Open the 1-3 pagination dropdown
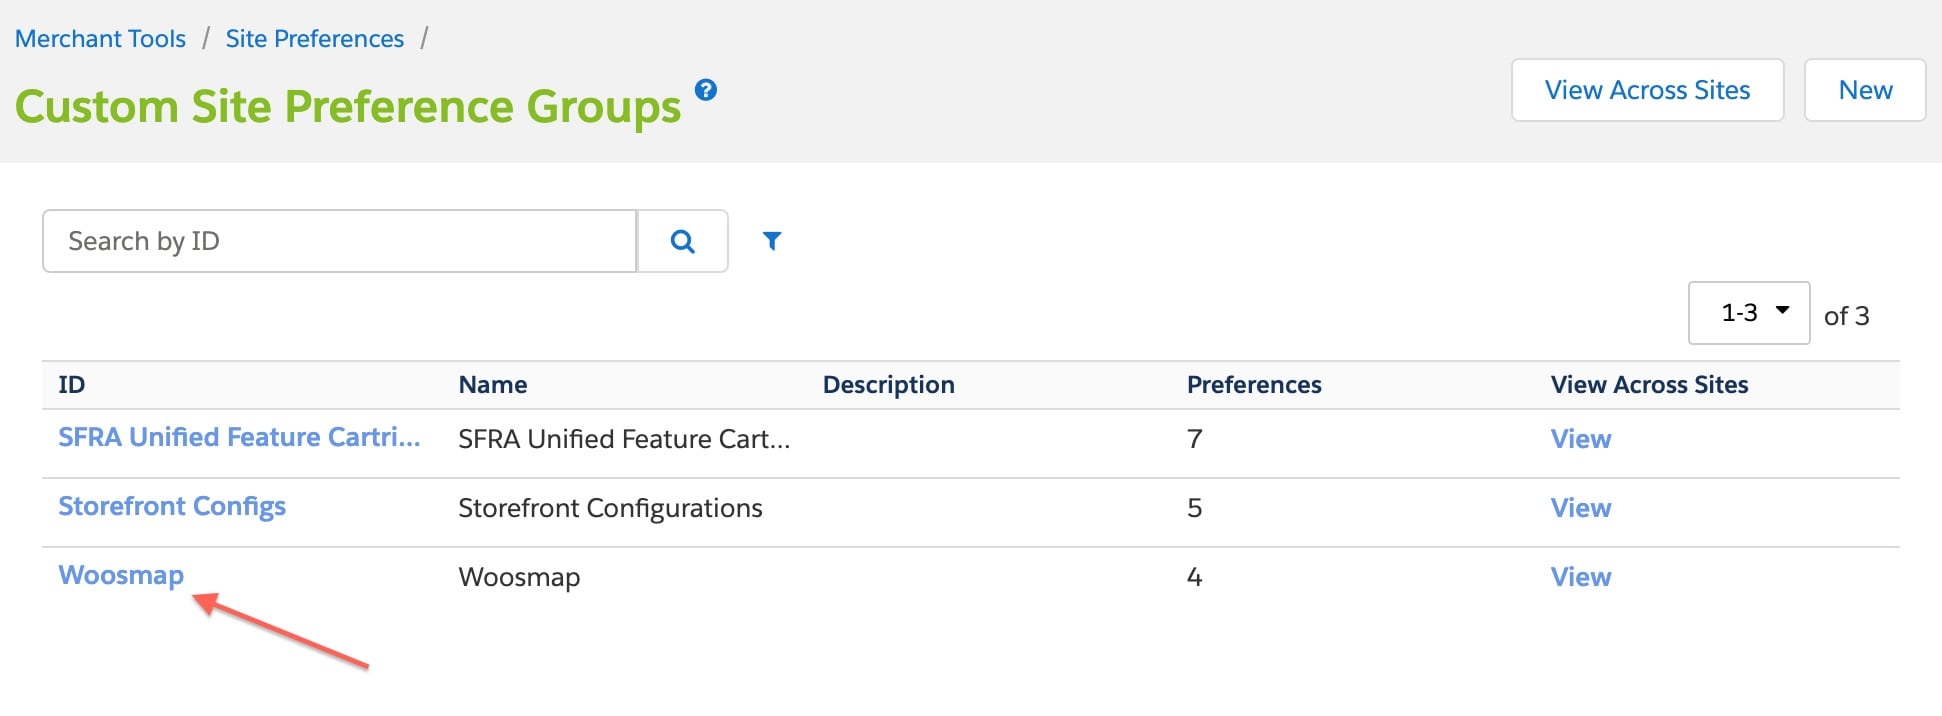Image resolution: width=1942 pixels, height=716 pixels. coord(1749,313)
